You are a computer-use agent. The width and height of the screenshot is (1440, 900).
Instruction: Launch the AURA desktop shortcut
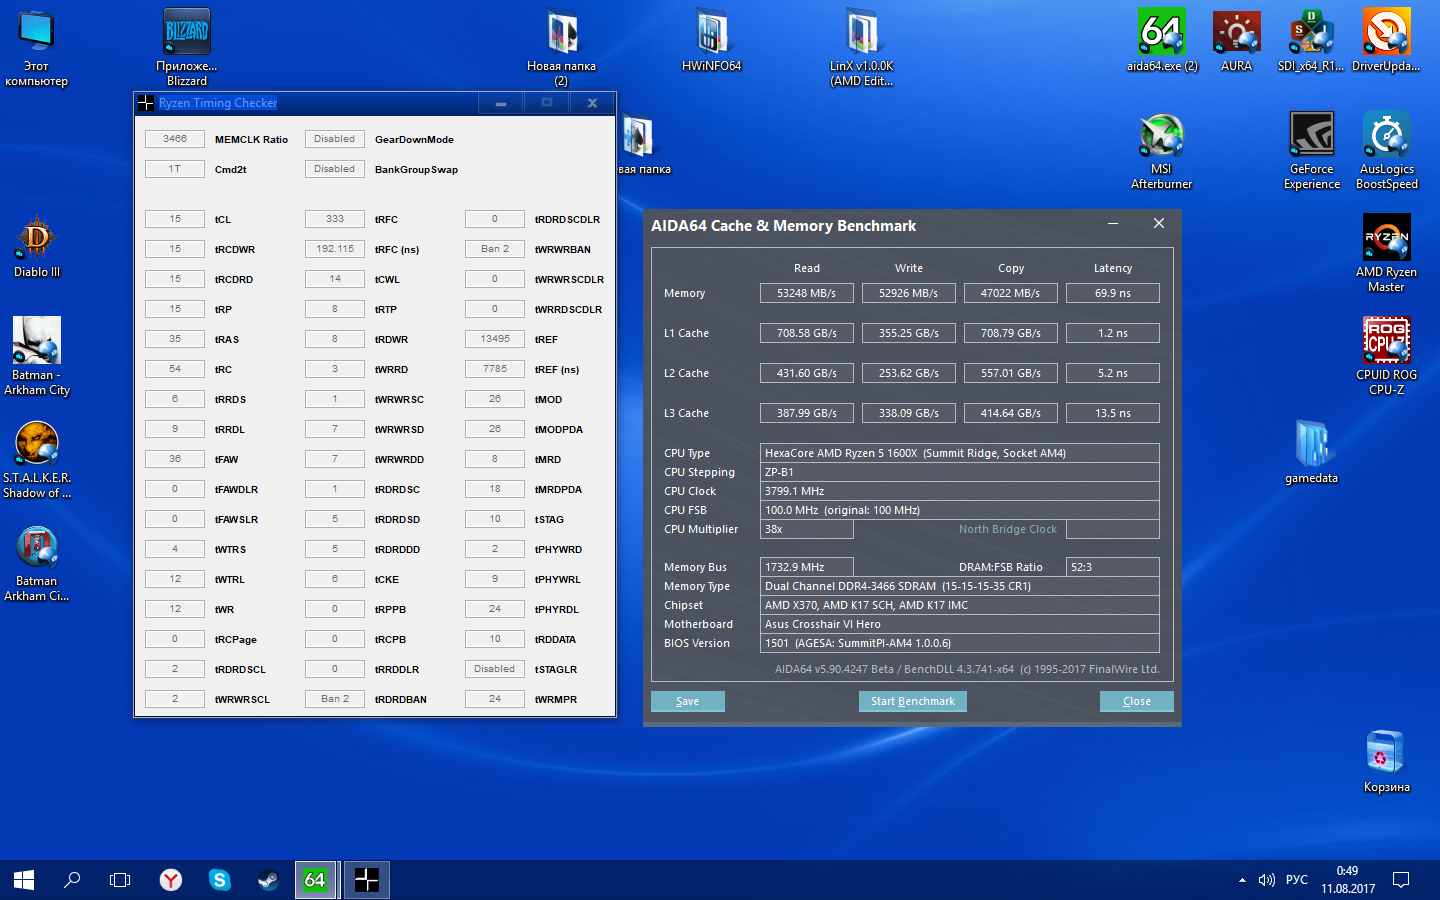tap(1237, 40)
